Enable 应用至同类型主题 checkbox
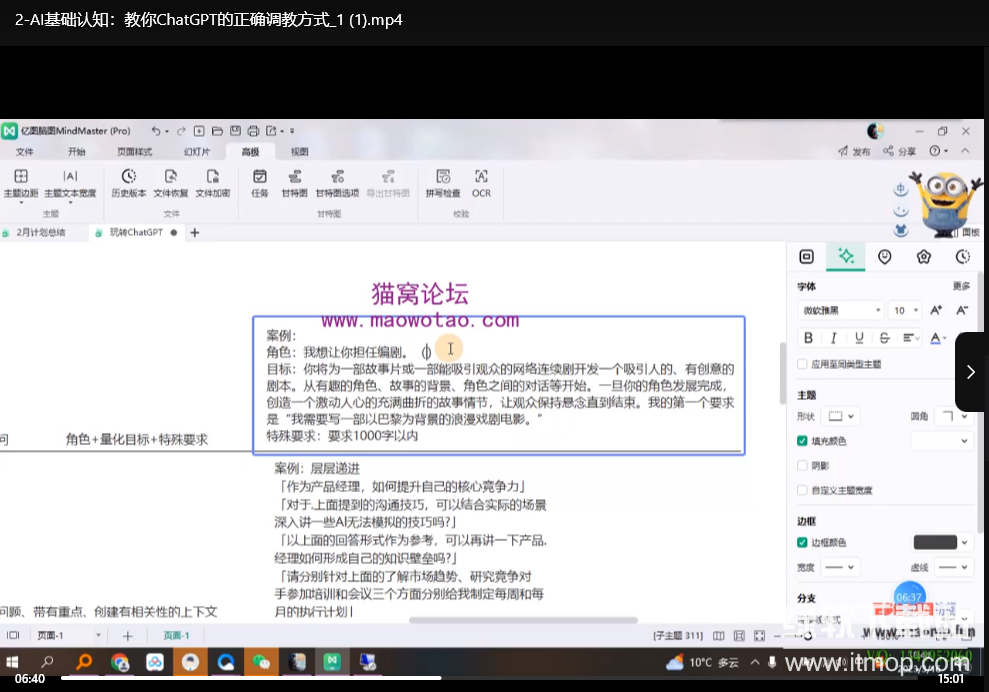This screenshot has height=692, width=989. pos(803,364)
